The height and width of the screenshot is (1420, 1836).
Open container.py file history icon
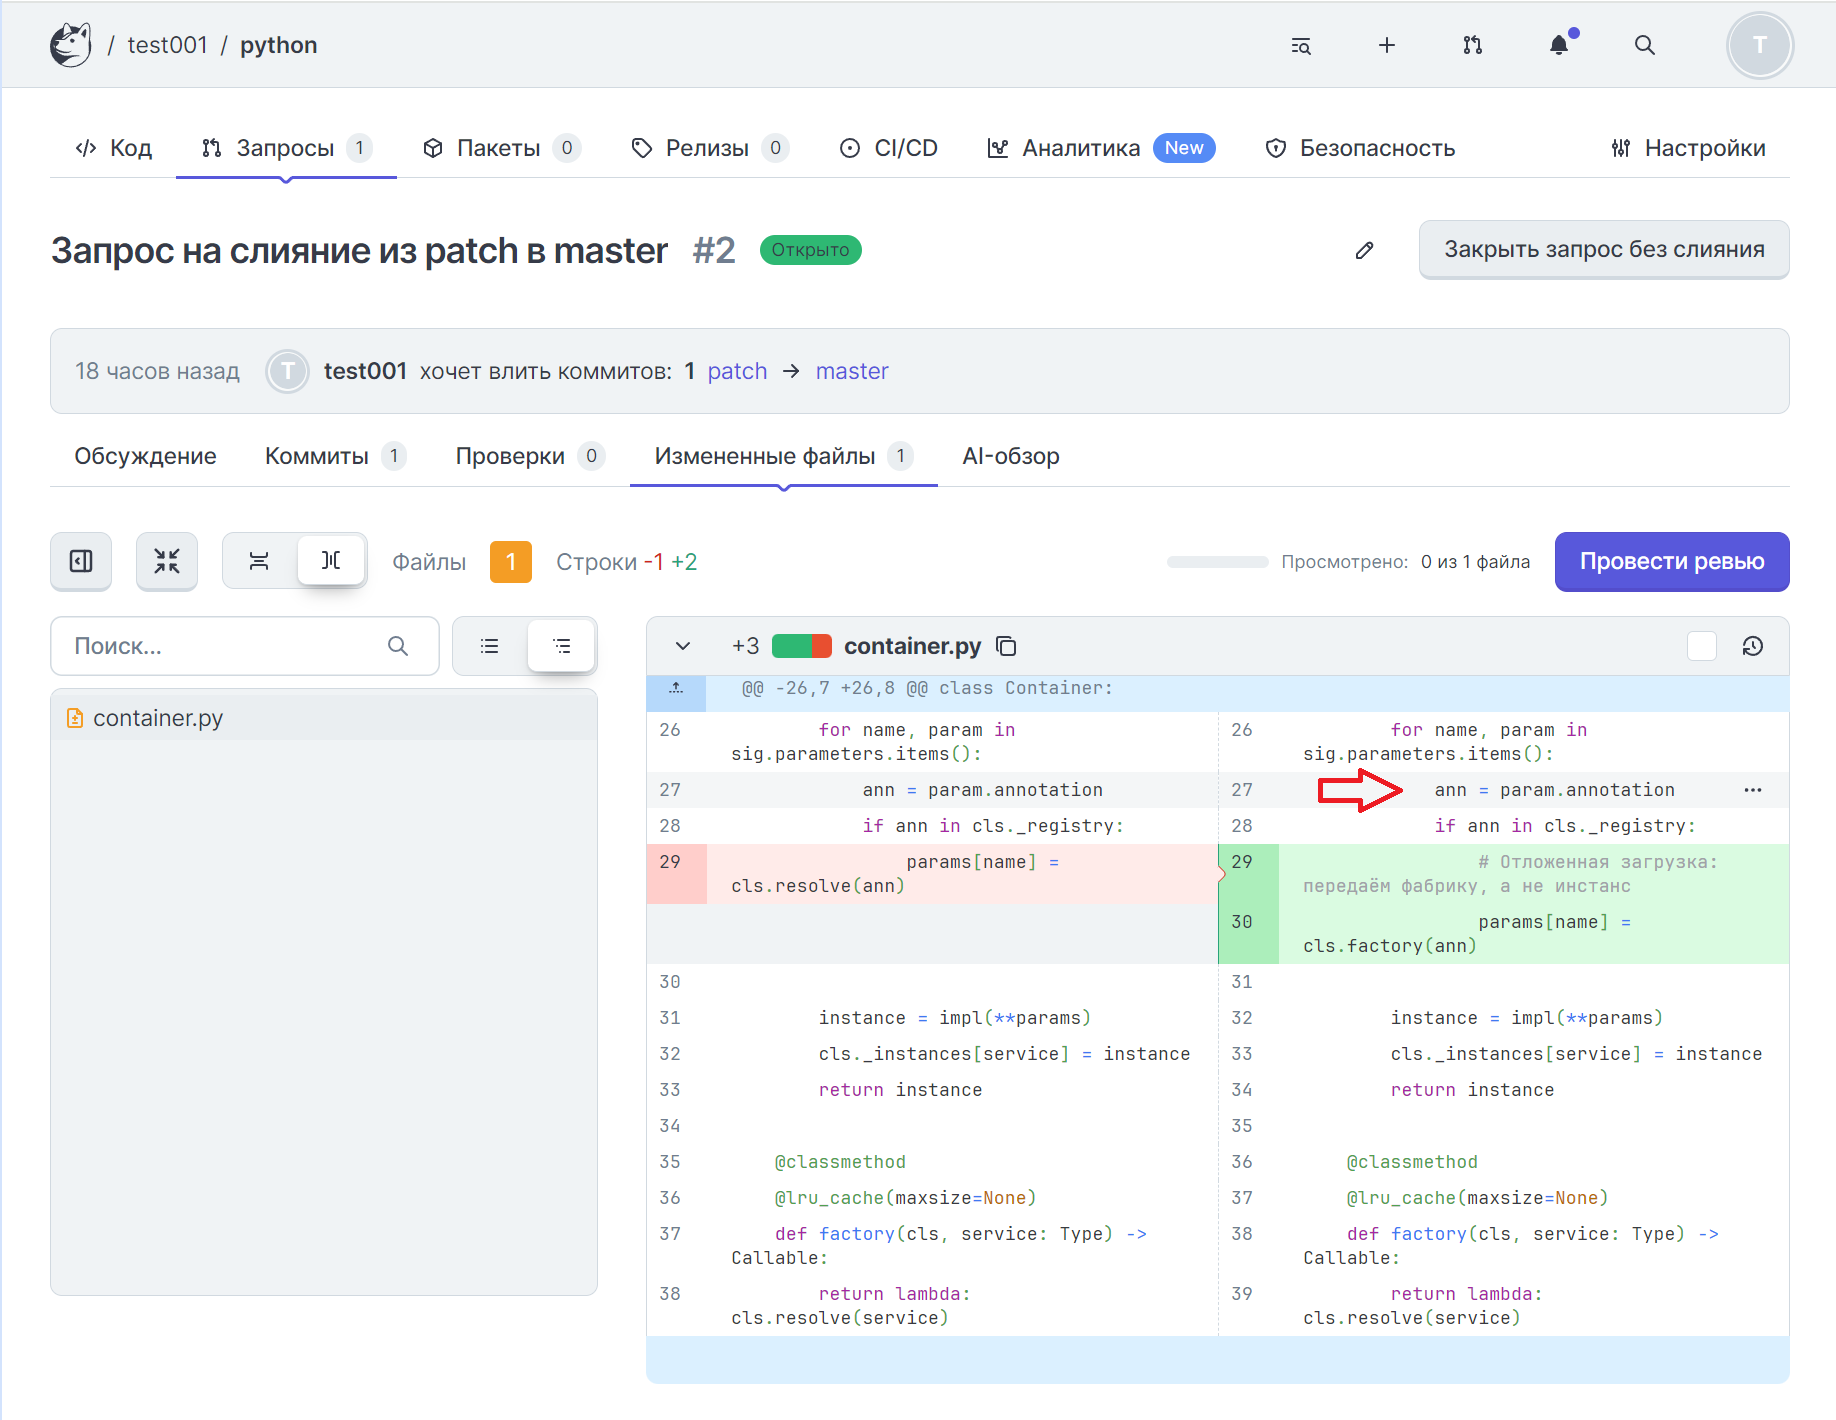click(1753, 646)
